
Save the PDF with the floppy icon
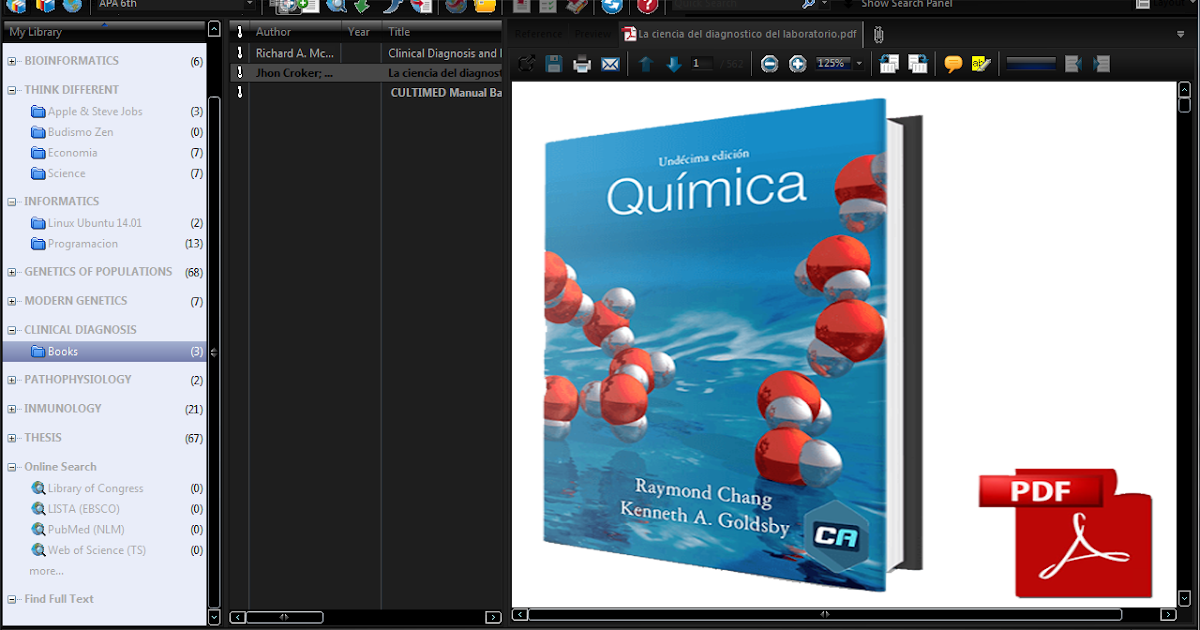point(554,64)
